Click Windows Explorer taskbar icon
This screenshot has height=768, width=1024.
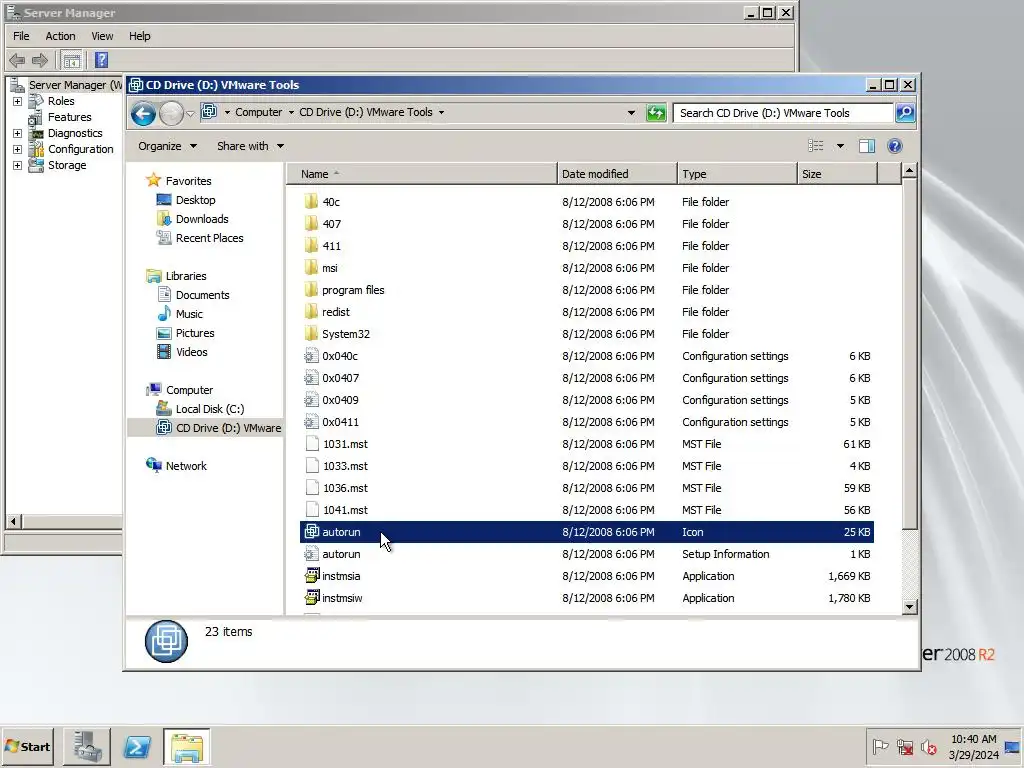(x=187, y=746)
